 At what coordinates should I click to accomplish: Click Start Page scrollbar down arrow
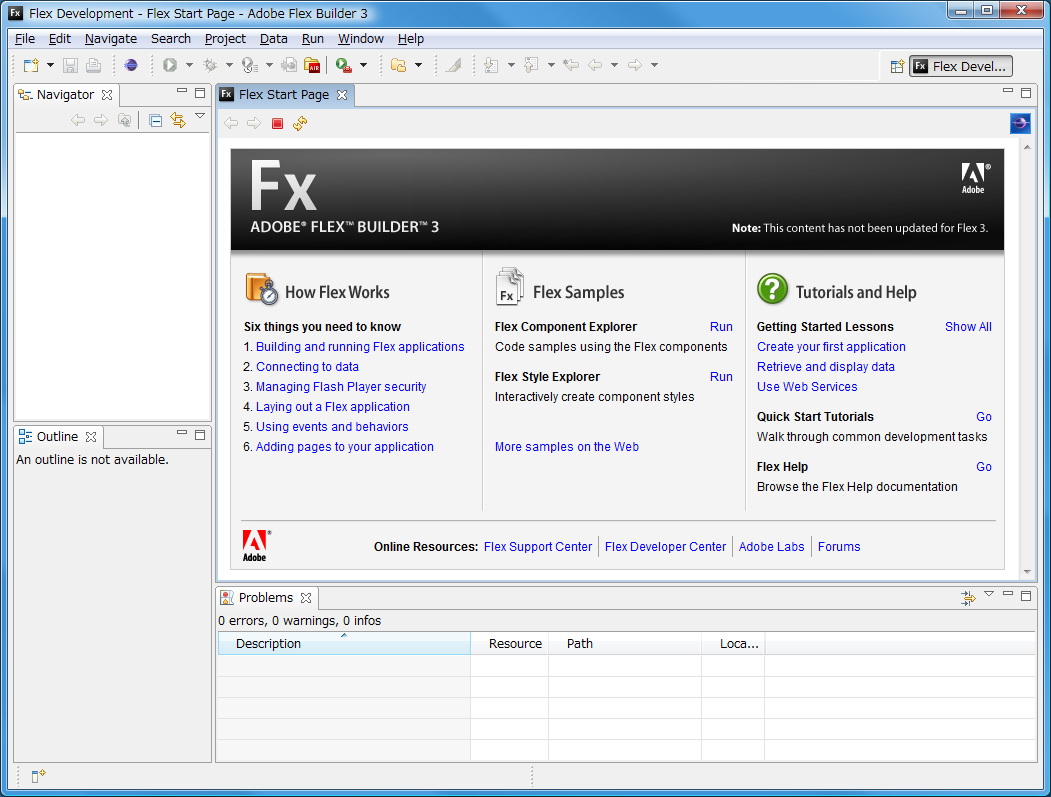click(1027, 572)
